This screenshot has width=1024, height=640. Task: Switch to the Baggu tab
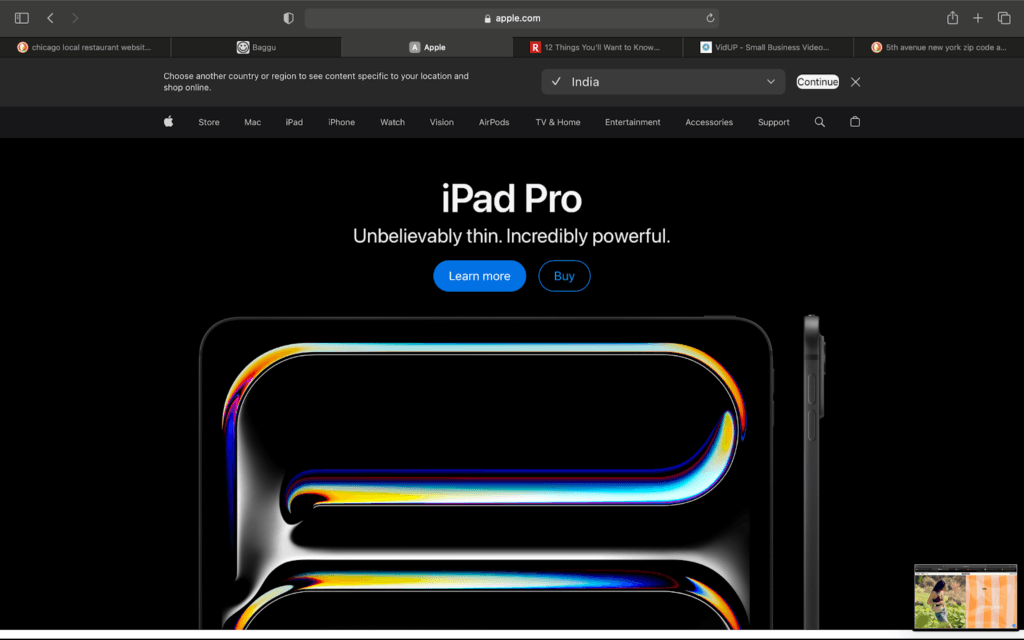[x=256, y=47]
